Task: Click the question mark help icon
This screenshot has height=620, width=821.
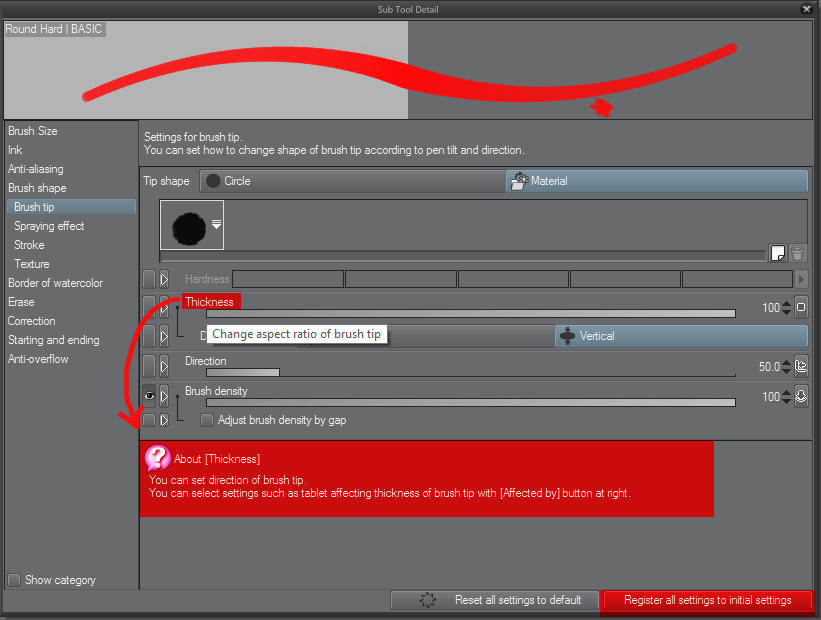Action: pyautogui.click(x=157, y=458)
